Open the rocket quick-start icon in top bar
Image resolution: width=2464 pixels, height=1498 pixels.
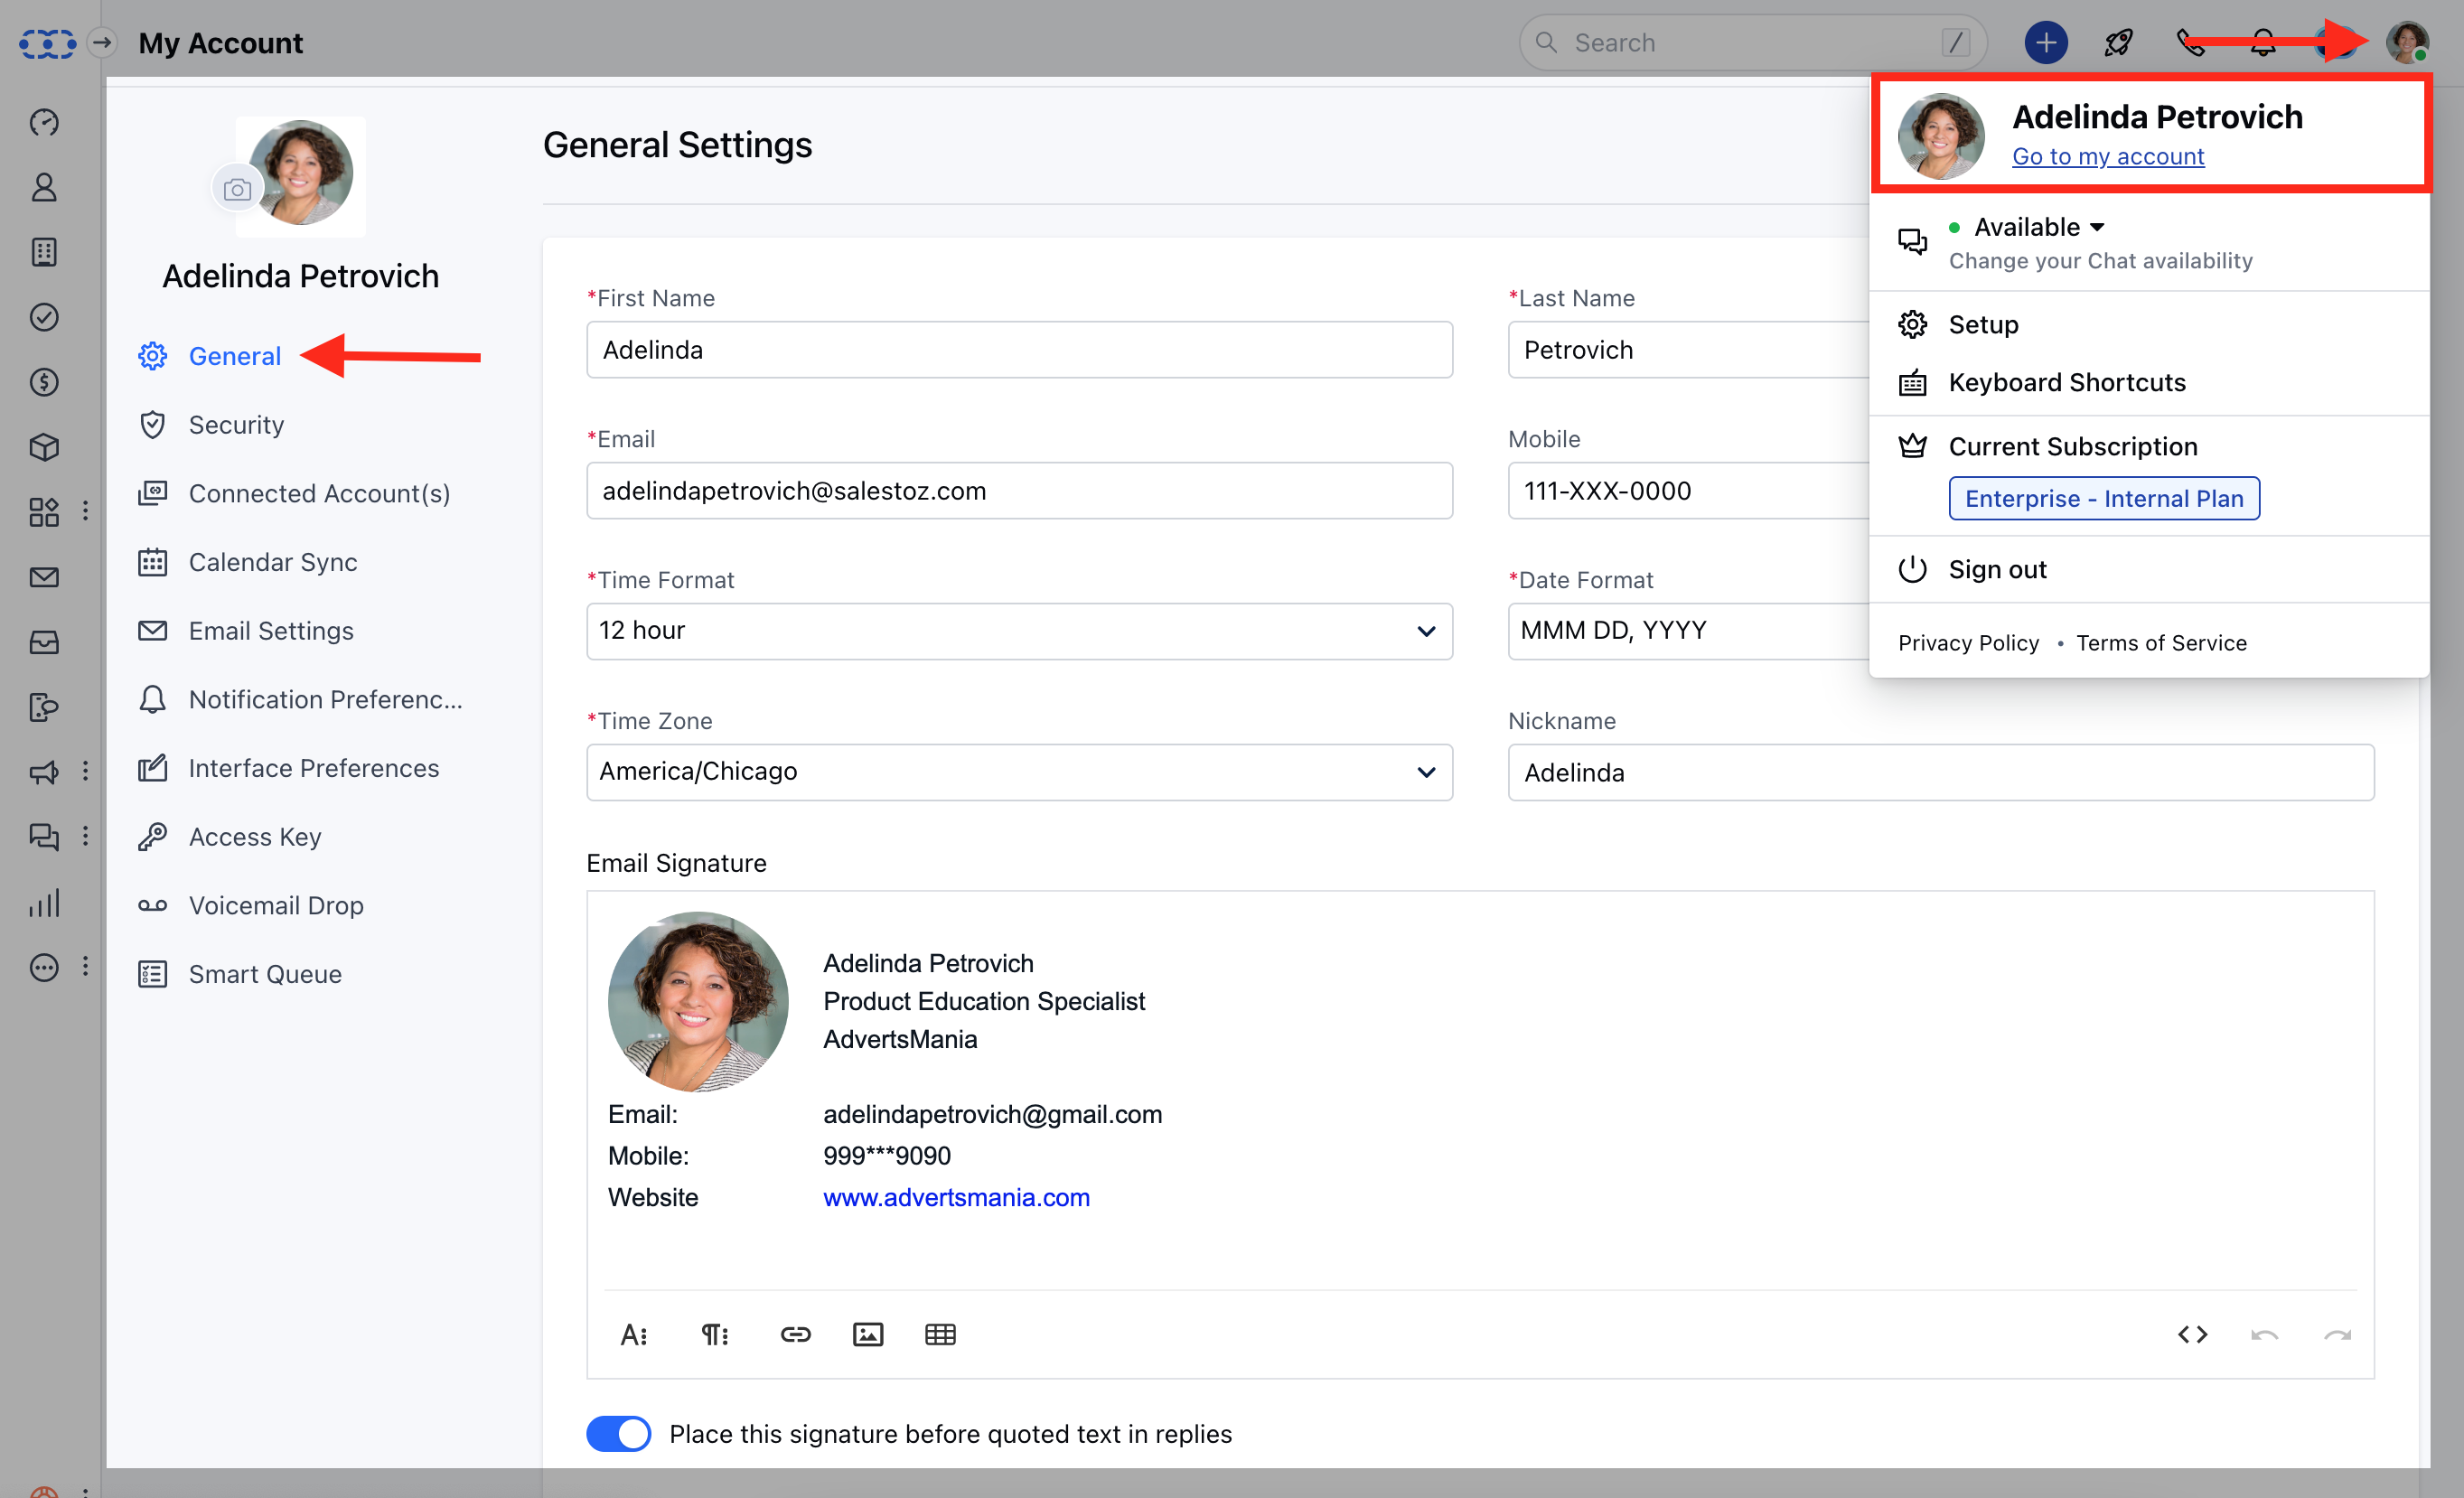tap(2118, 43)
